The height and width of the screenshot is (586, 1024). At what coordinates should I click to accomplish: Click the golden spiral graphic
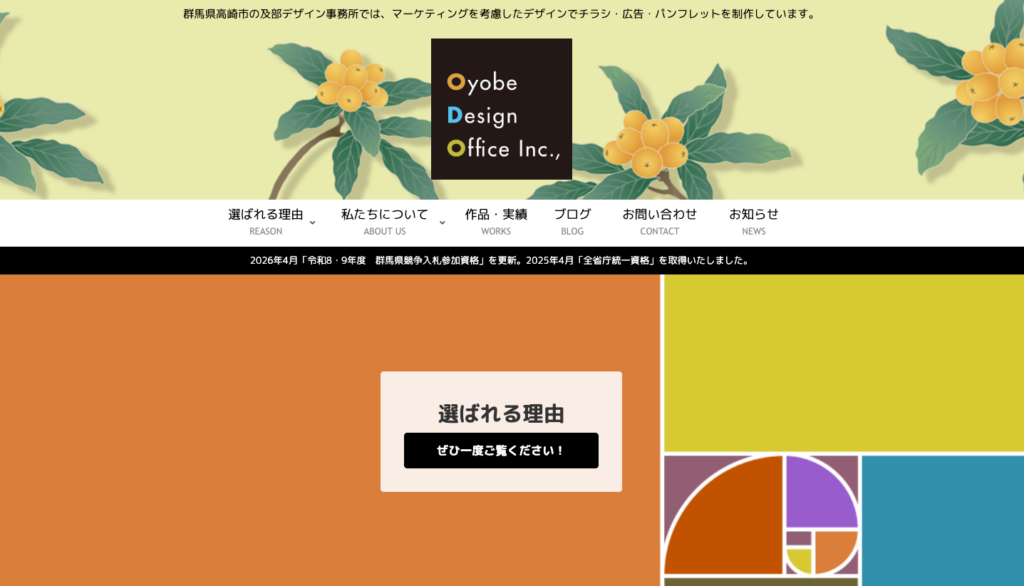(761, 516)
